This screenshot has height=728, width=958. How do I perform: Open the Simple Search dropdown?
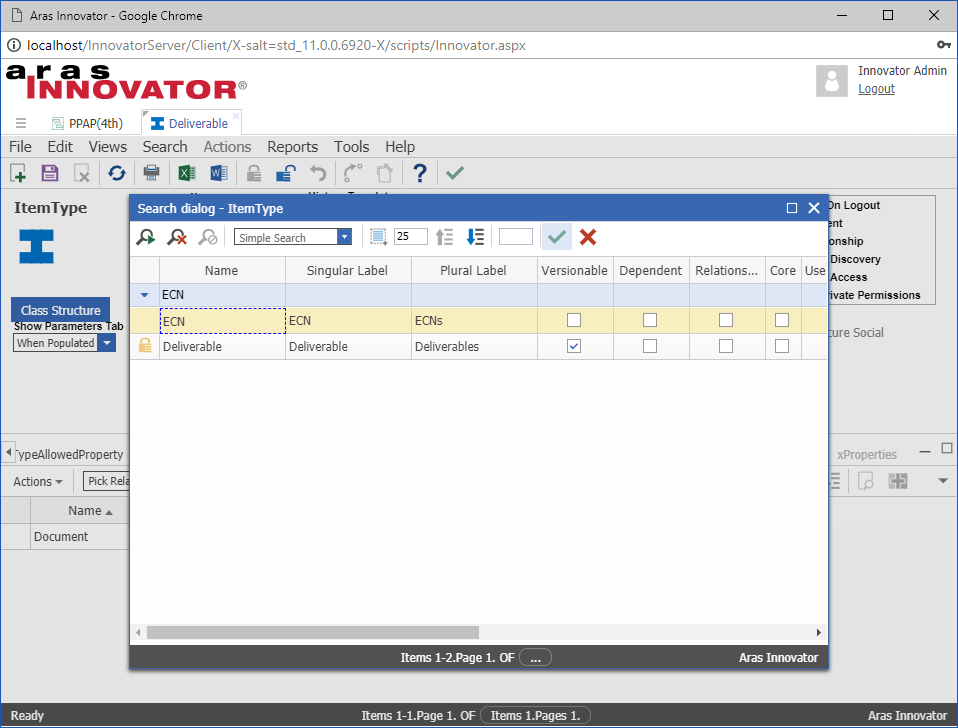pyautogui.click(x=344, y=237)
